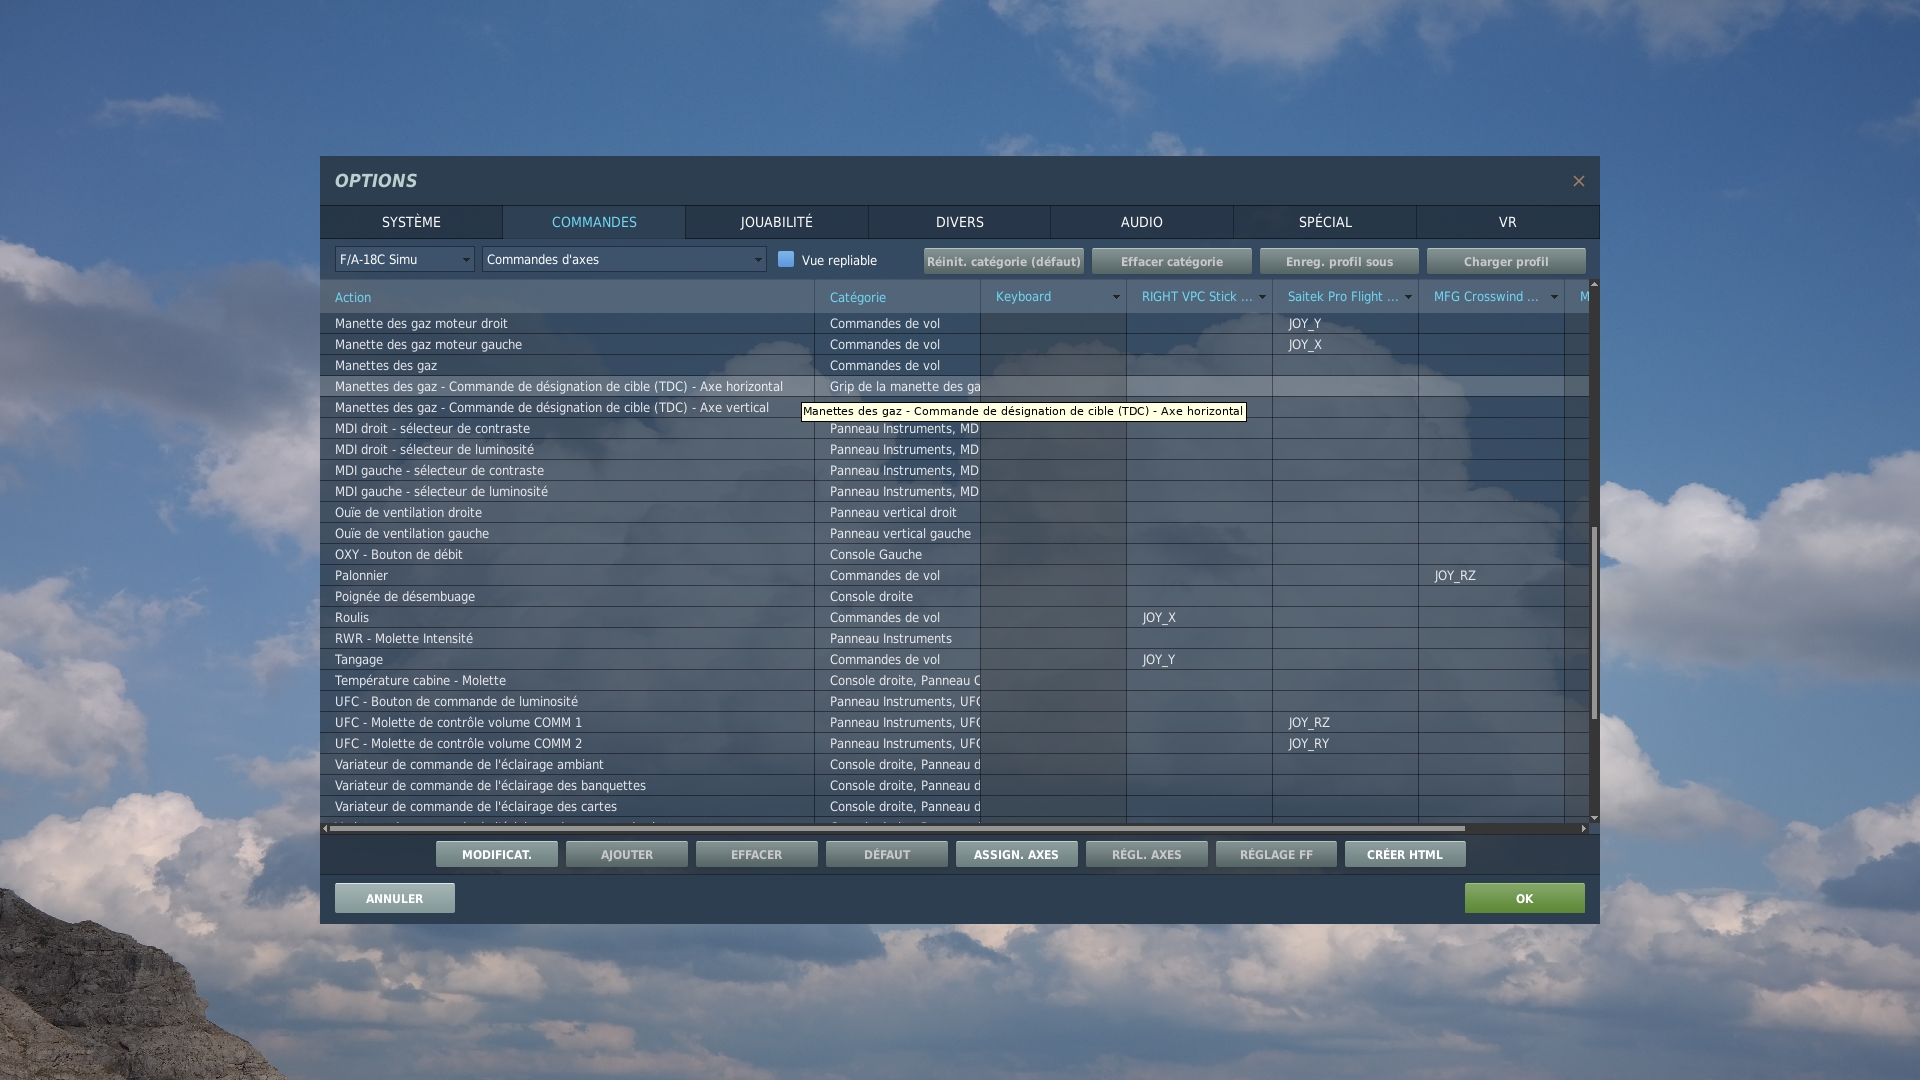Switch to the DIVERS tab
This screenshot has width=1920, height=1080.
959,222
